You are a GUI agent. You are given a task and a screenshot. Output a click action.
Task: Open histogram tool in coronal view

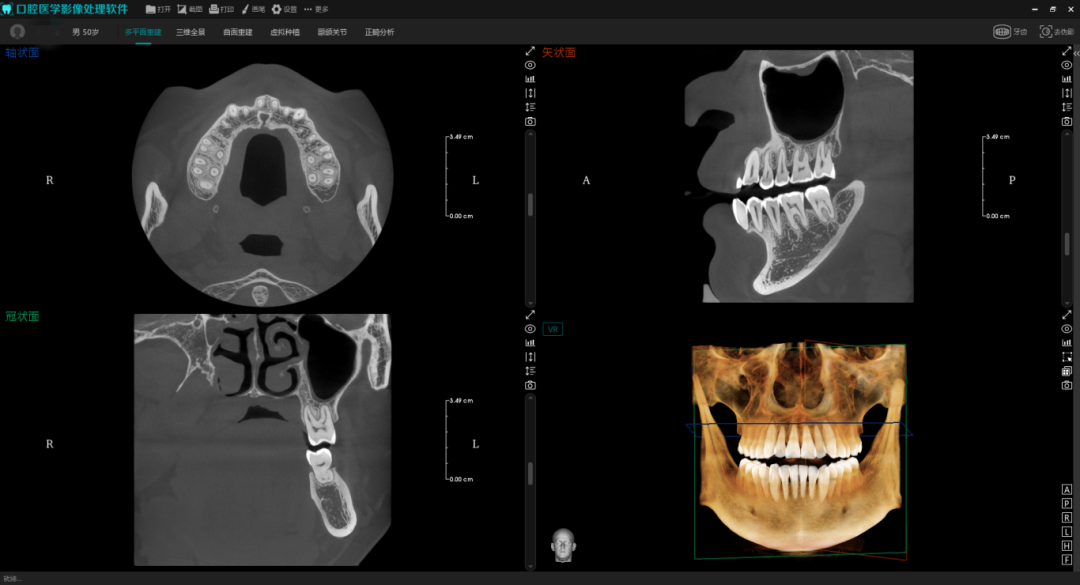tap(530, 343)
